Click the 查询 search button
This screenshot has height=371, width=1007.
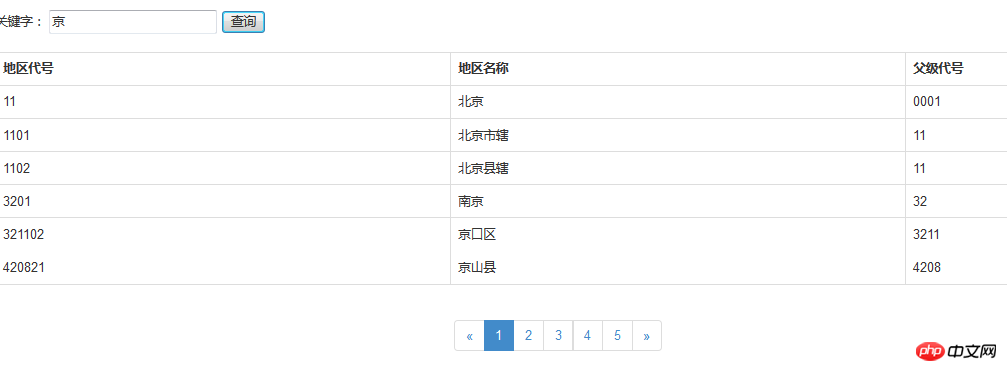pyautogui.click(x=243, y=22)
